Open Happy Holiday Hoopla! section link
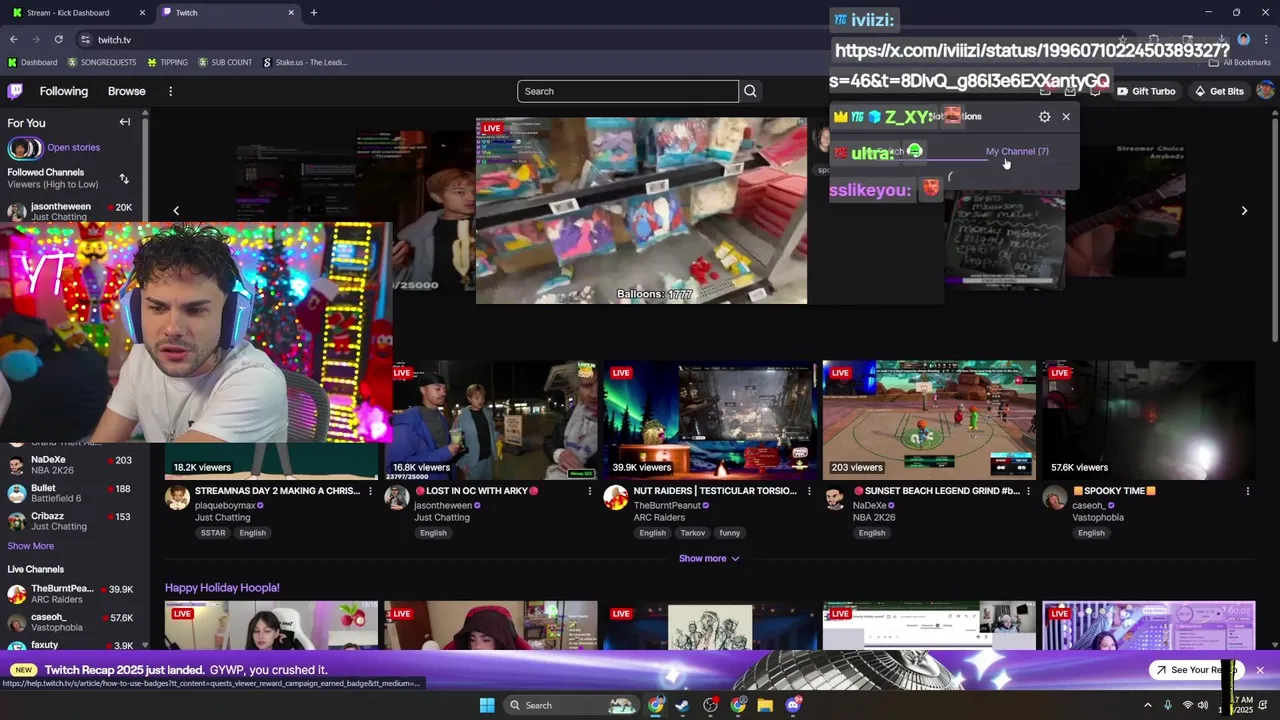The height and width of the screenshot is (720, 1280). (222, 588)
